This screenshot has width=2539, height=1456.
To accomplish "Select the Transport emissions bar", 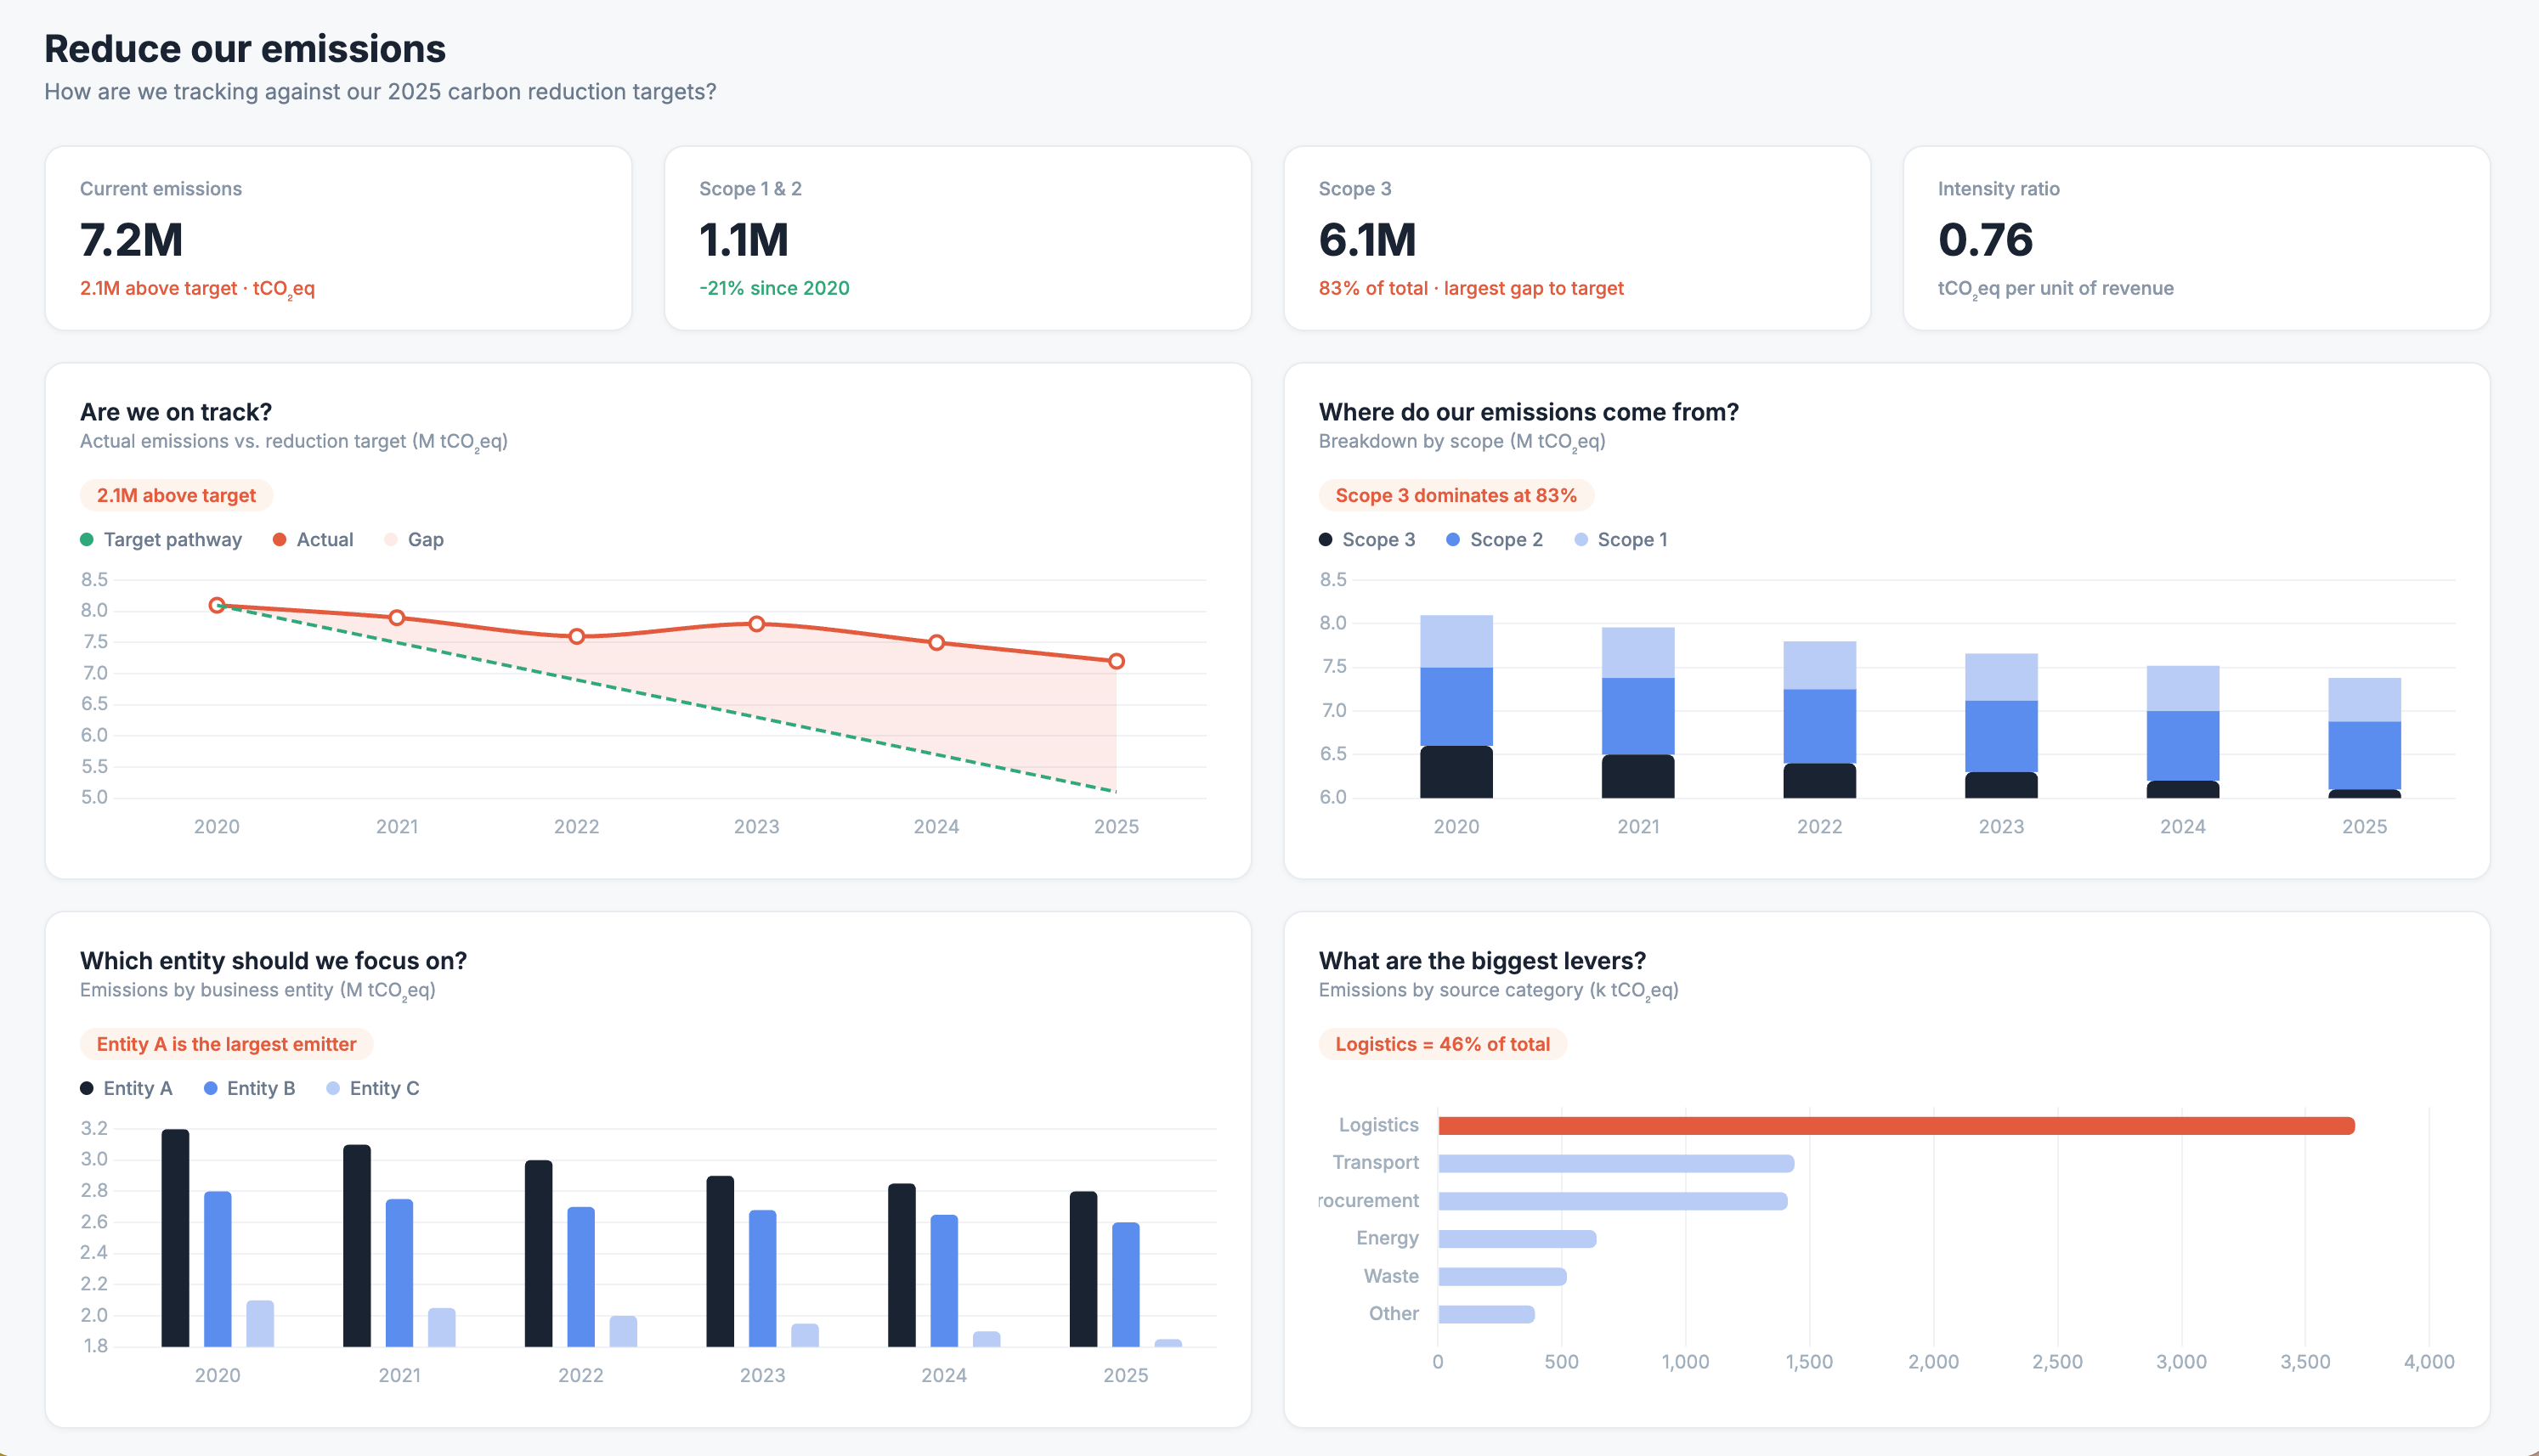I will (x=1615, y=1163).
